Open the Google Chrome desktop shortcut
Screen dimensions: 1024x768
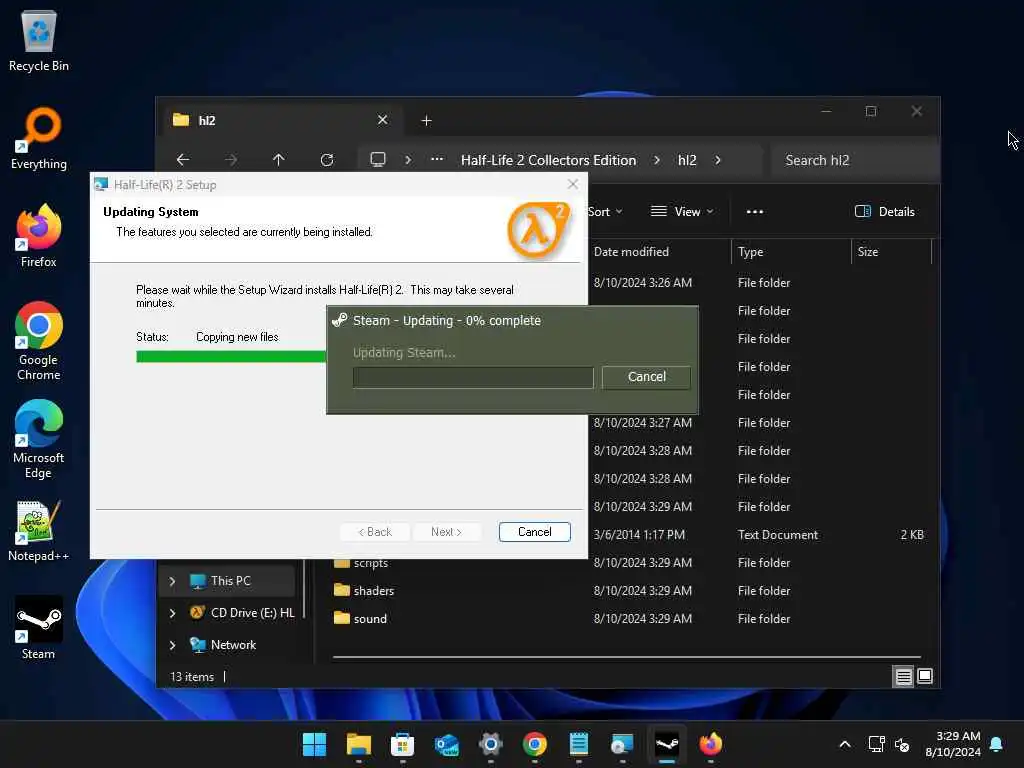pos(39,340)
